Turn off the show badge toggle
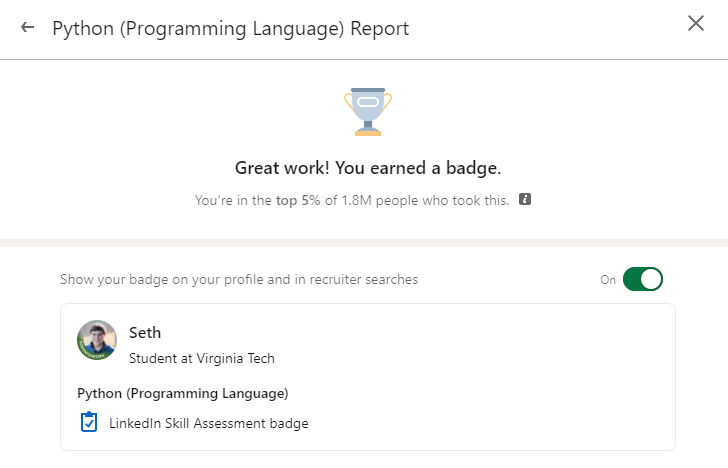Image resolution: width=728 pixels, height=468 pixels. [x=642, y=279]
